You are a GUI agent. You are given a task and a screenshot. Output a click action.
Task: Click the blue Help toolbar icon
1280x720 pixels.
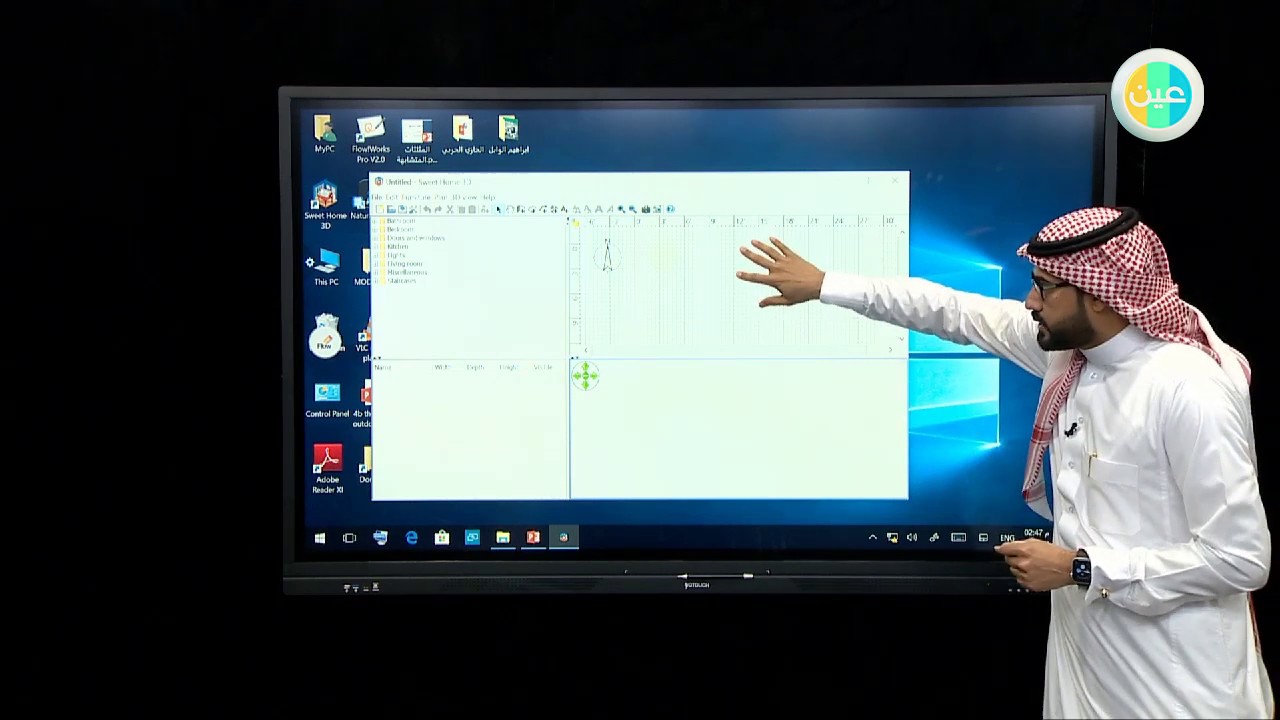coord(670,209)
